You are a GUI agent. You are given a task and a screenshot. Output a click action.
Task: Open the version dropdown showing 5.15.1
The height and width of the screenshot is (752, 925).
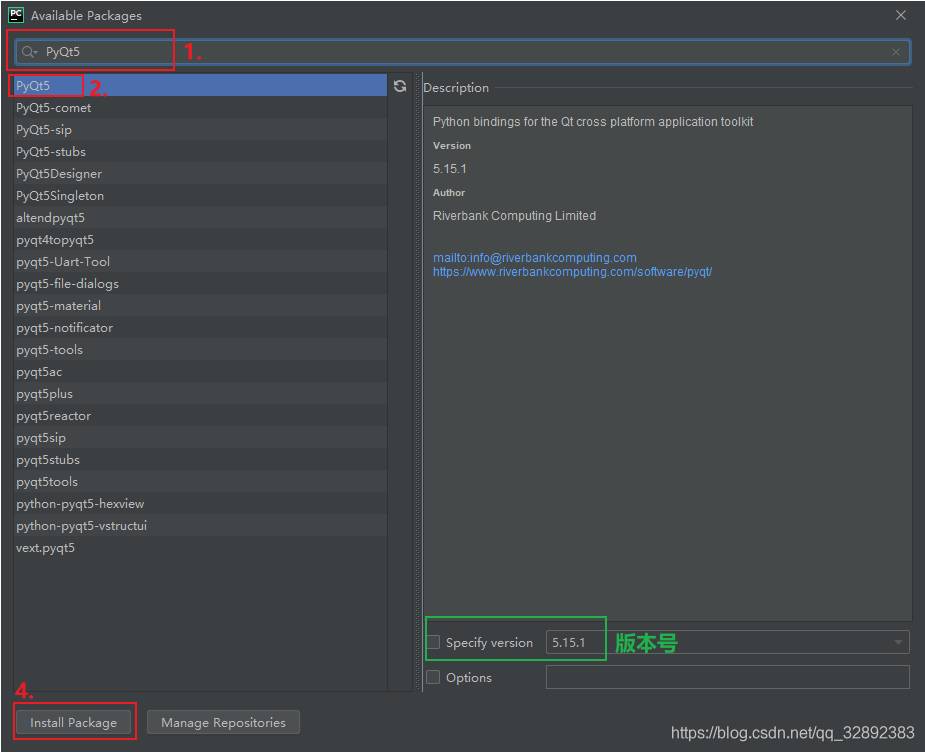click(x=727, y=642)
